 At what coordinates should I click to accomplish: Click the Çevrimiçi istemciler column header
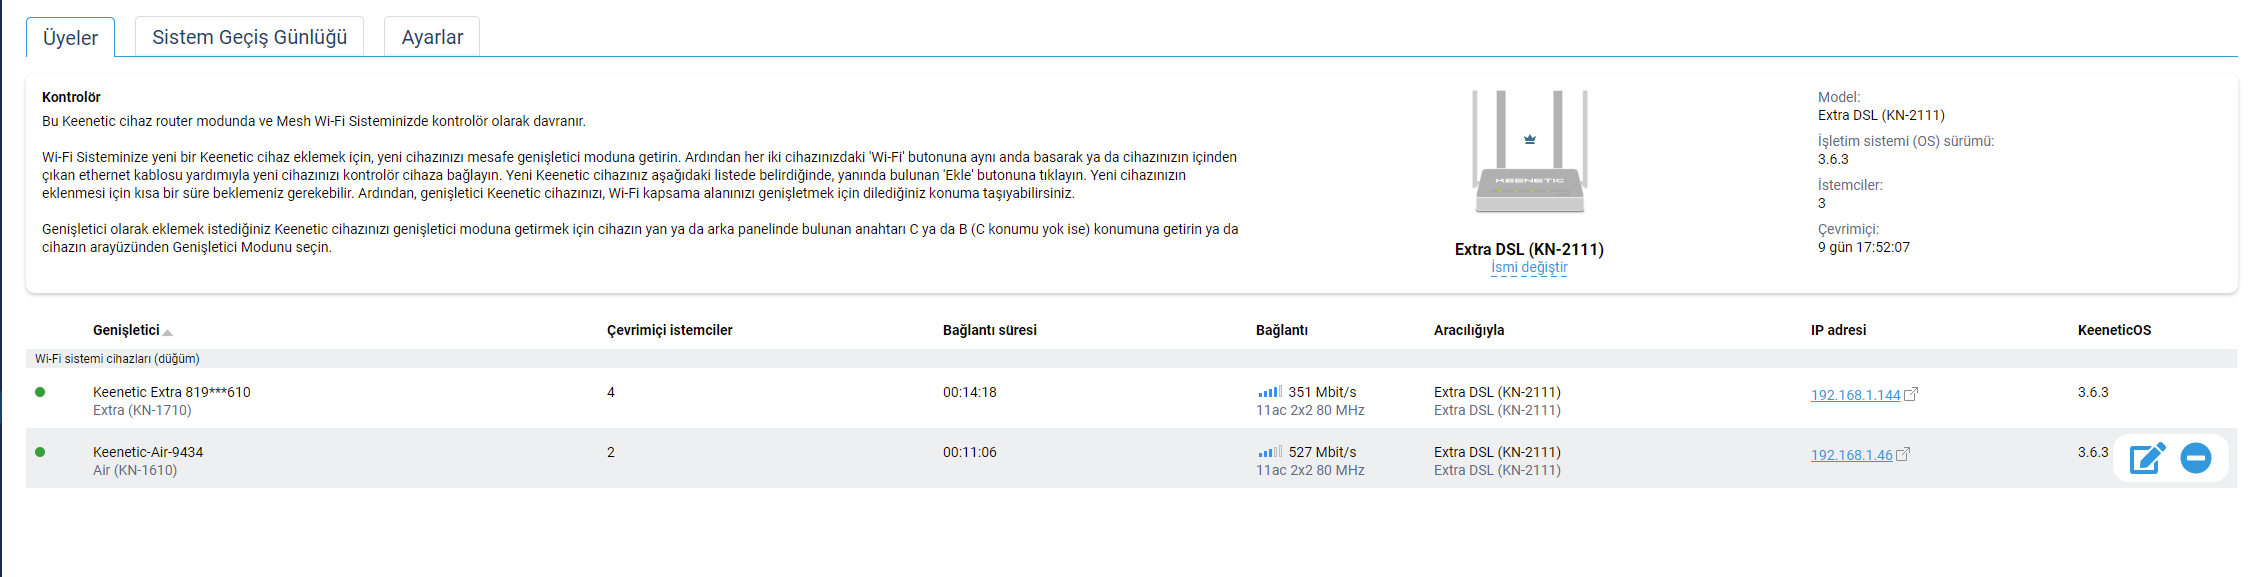pyautogui.click(x=669, y=330)
